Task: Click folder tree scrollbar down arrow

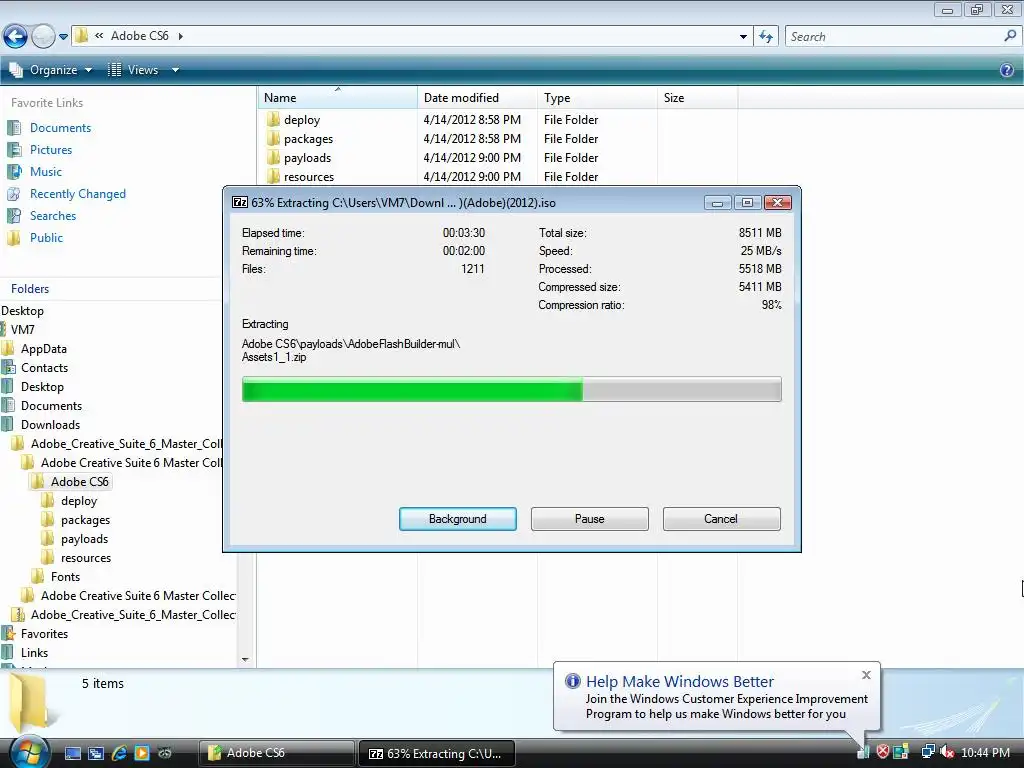Action: coord(245,660)
